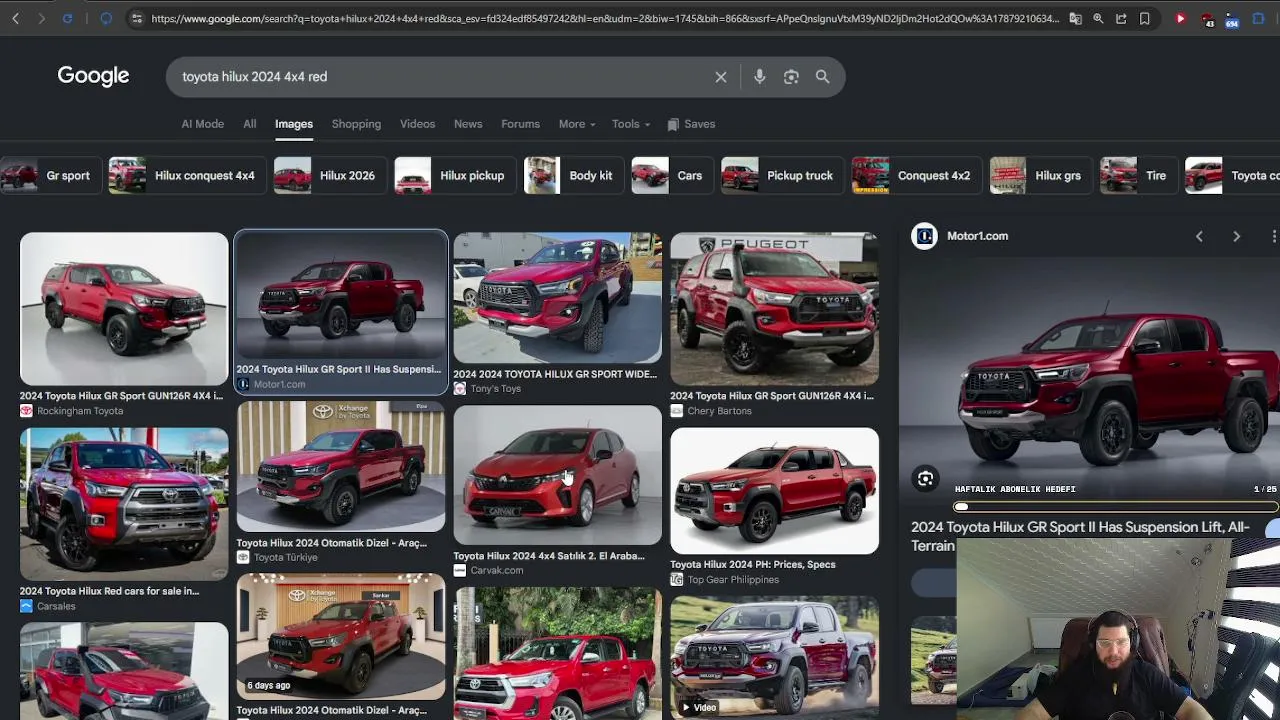
Task: Open the Rockingham Toyota Hilux image result
Action: click(124, 309)
